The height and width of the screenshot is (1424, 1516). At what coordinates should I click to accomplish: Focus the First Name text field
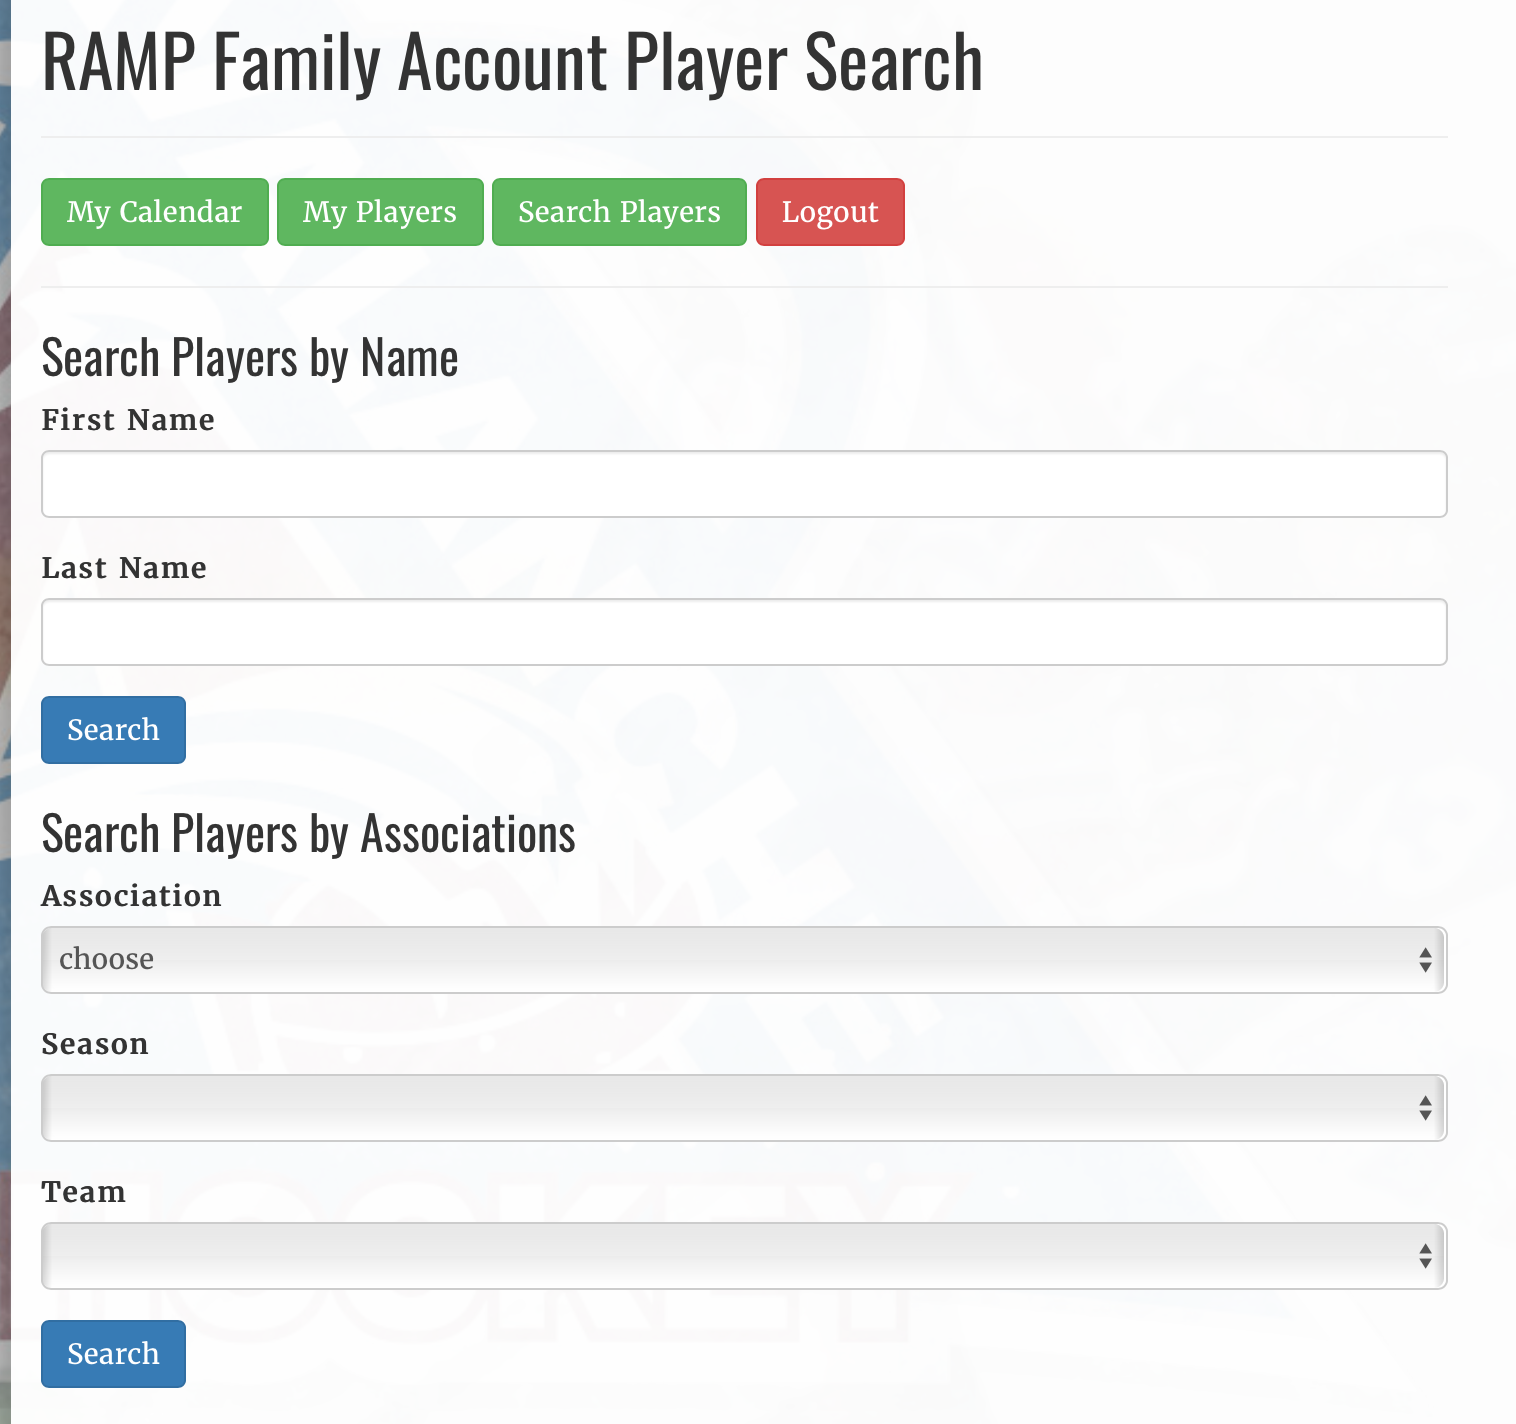coord(744,484)
